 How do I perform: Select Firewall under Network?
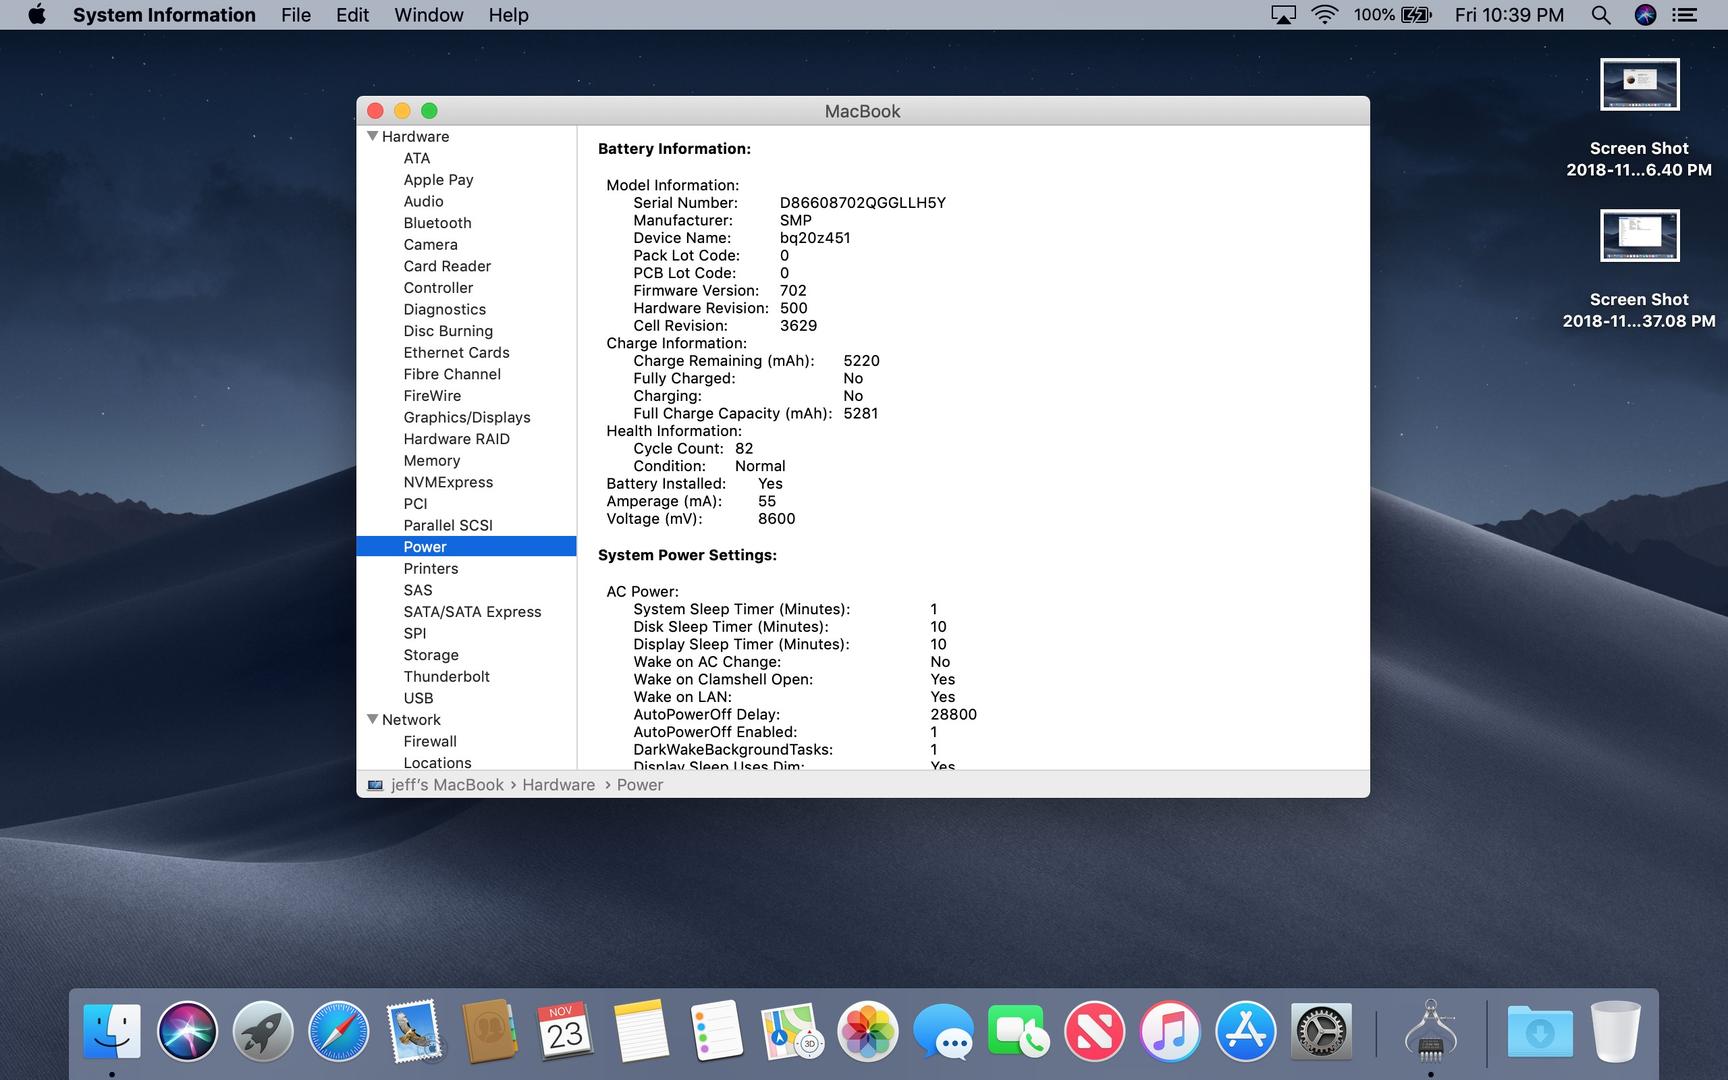(430, 741)
